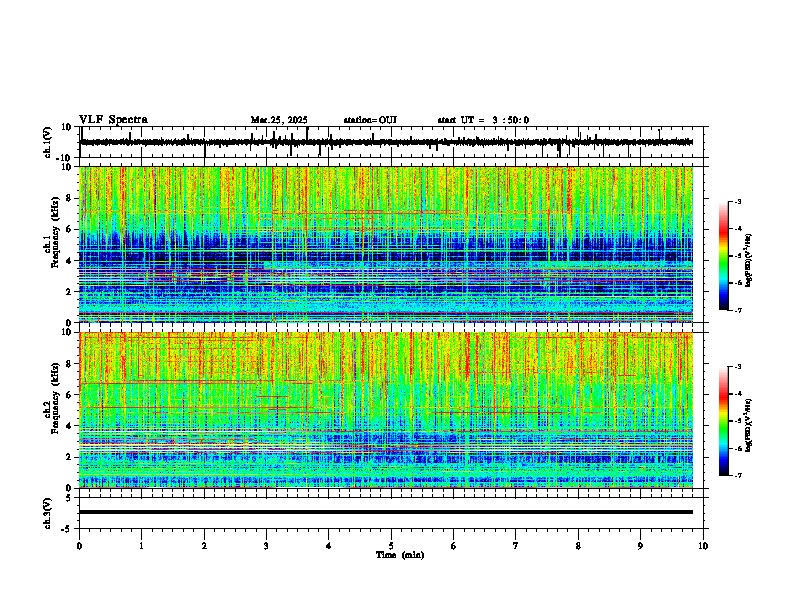Image resolution: width=792 pixels, height=612 pixels.
Task: Click the ch.1 colorbar log(PSD) label
Action: tap(749, 260)
